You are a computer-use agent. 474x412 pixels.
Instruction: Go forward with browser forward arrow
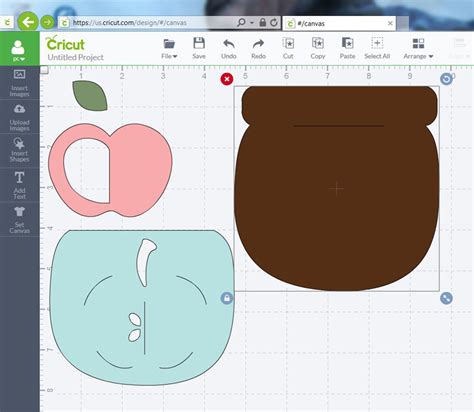click(x=47, y=22)
